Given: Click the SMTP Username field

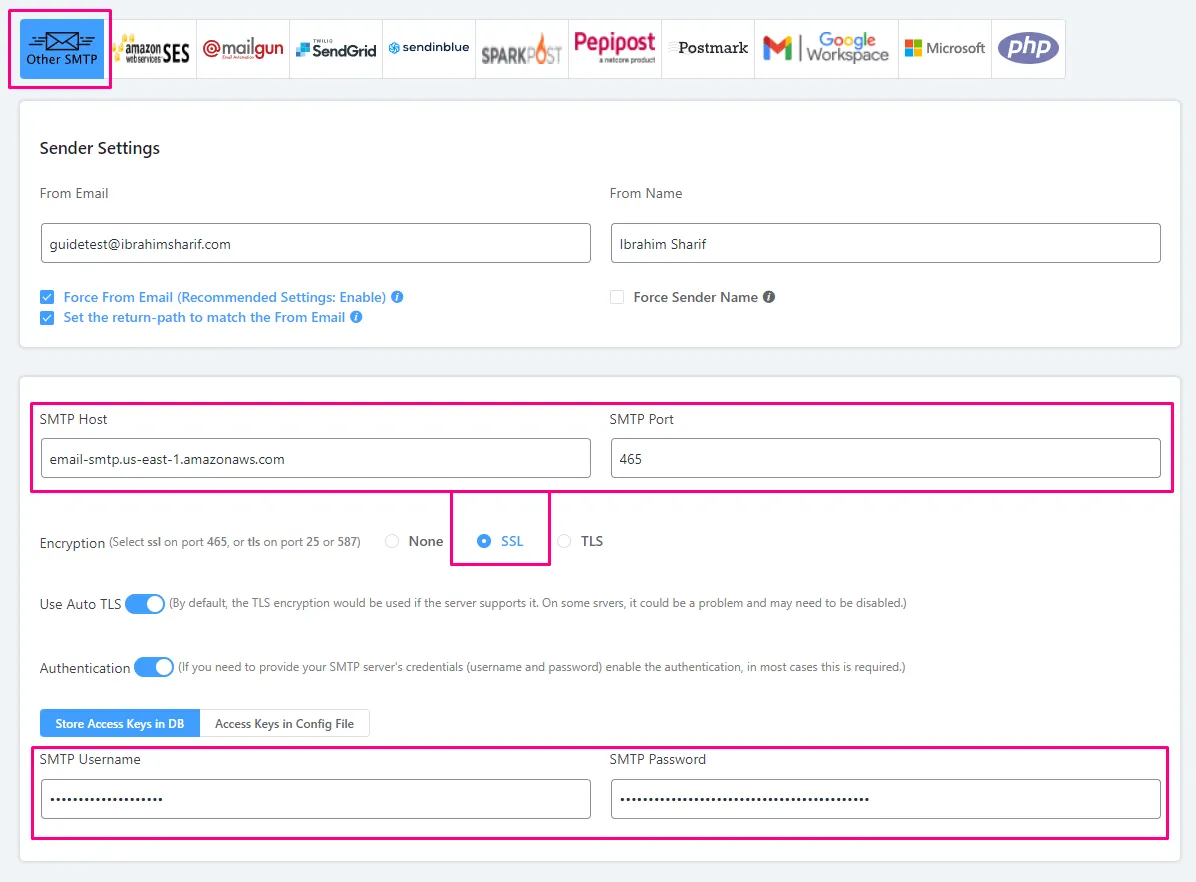Looking at the screenshot, I should pos(316,799).
